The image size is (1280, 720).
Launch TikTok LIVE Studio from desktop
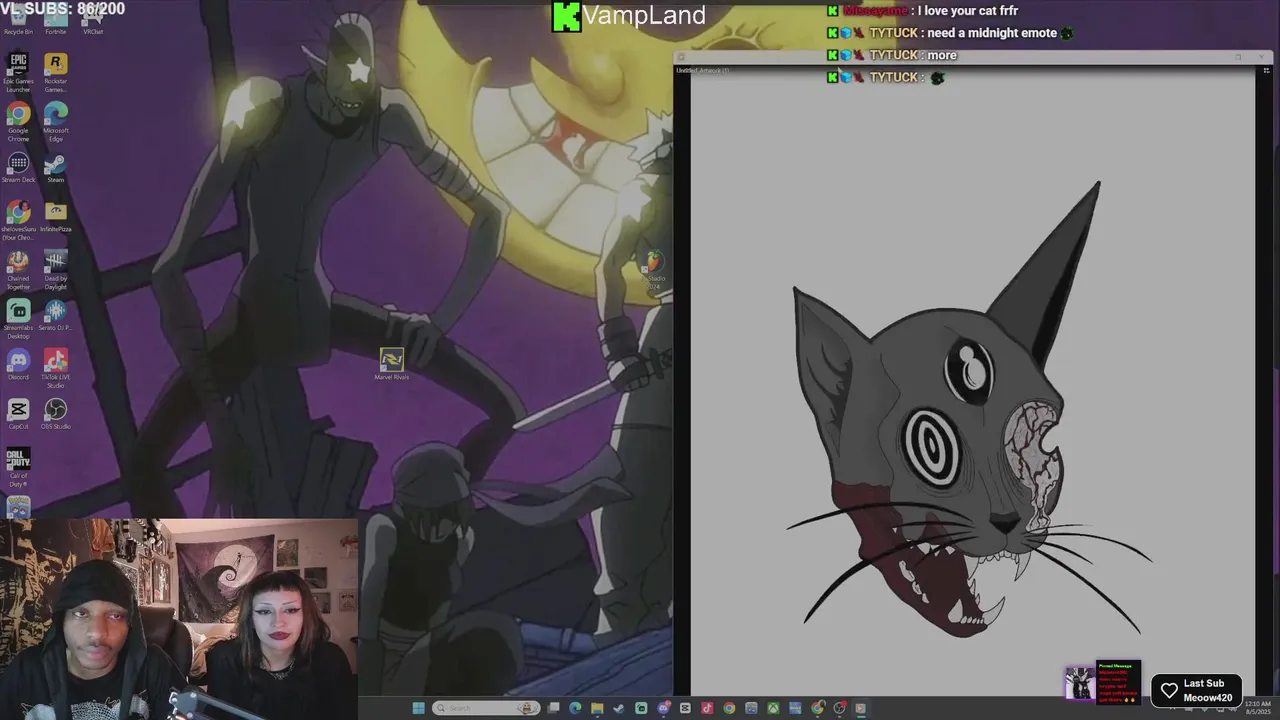[x=56, y=368]
